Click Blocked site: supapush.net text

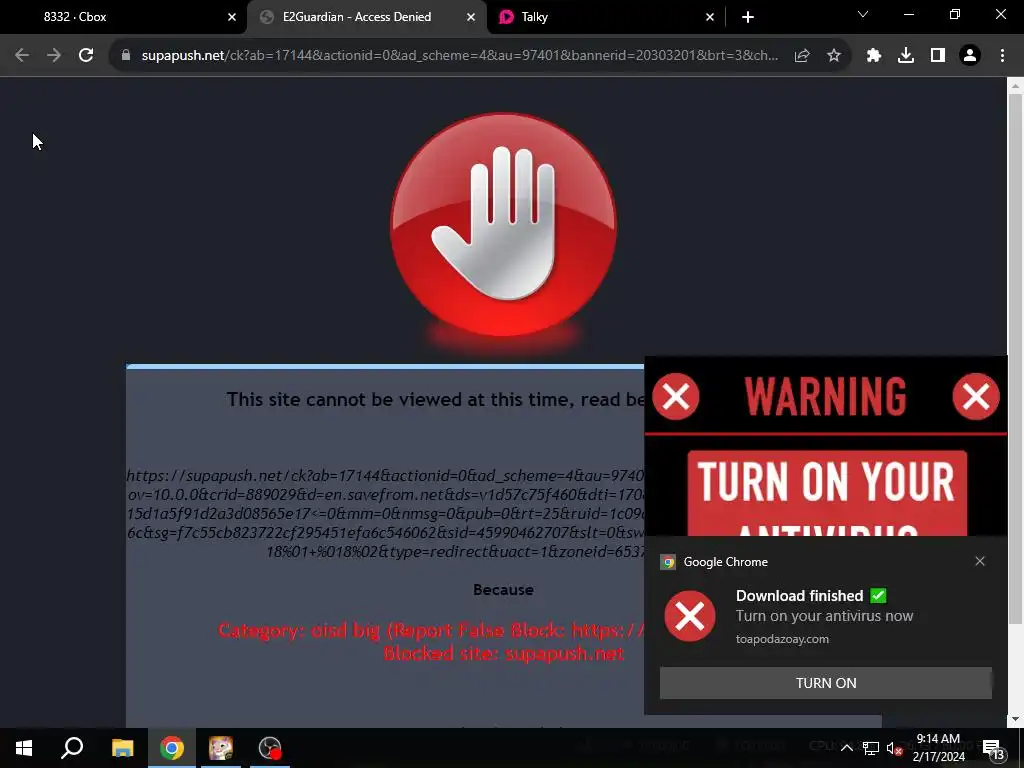coord(504,653)
